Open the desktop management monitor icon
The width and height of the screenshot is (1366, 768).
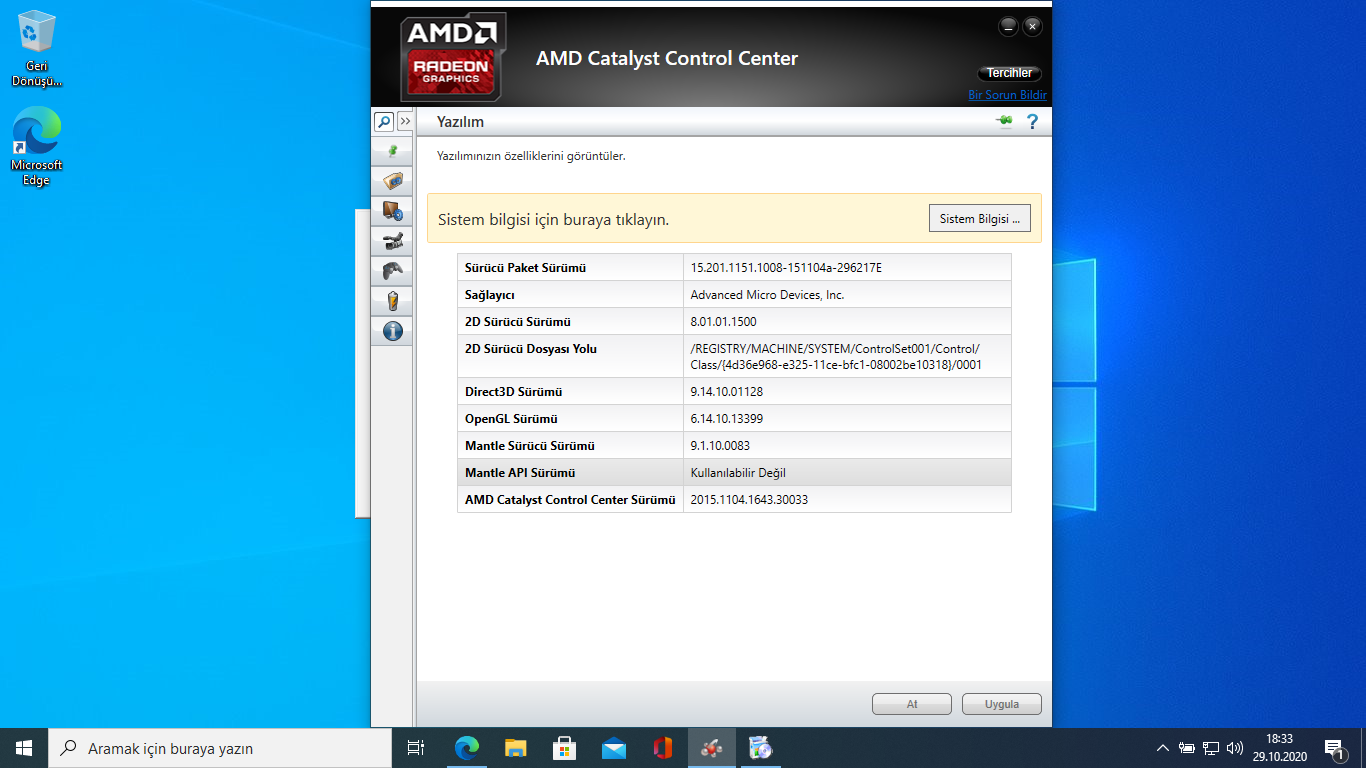[392, 211]
